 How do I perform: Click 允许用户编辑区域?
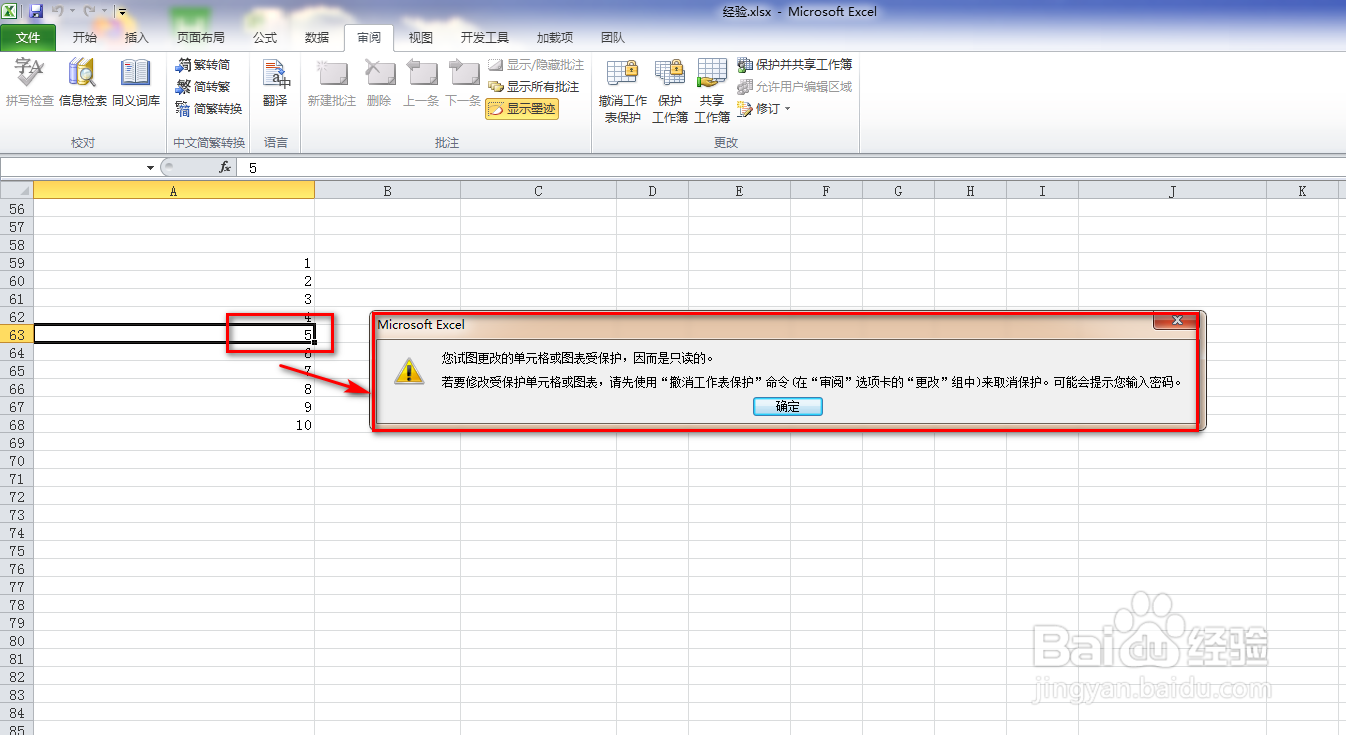pos(795,87)
